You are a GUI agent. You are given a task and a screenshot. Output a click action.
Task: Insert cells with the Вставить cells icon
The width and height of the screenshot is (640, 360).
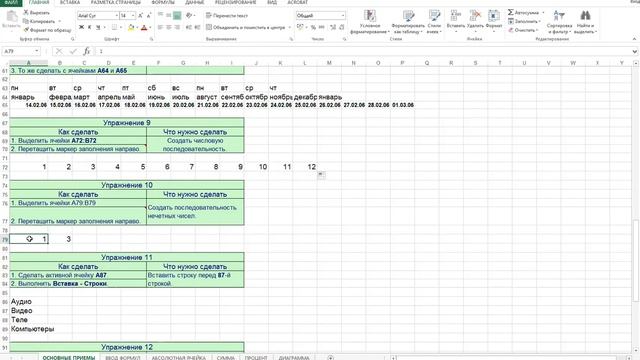[456, 20]
